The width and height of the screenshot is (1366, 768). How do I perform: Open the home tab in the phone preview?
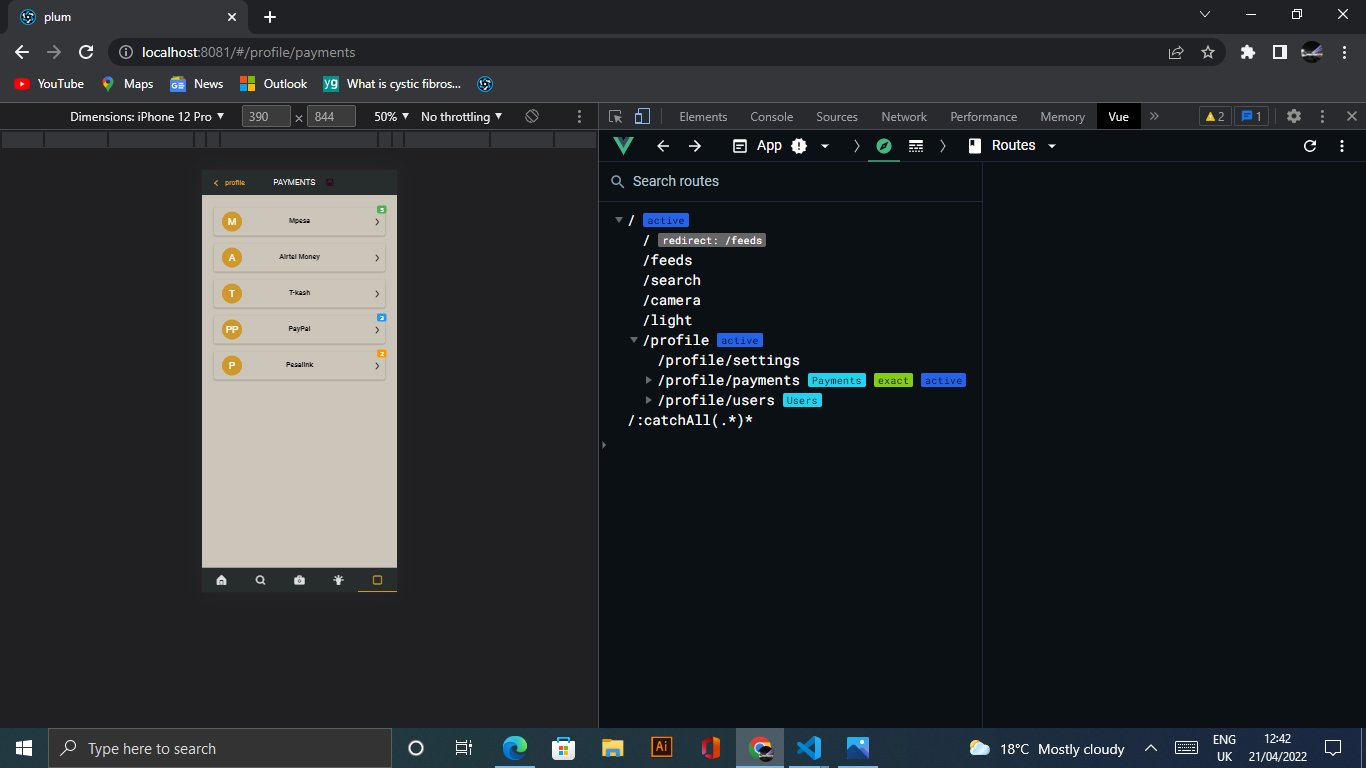[x=221, y=580]
